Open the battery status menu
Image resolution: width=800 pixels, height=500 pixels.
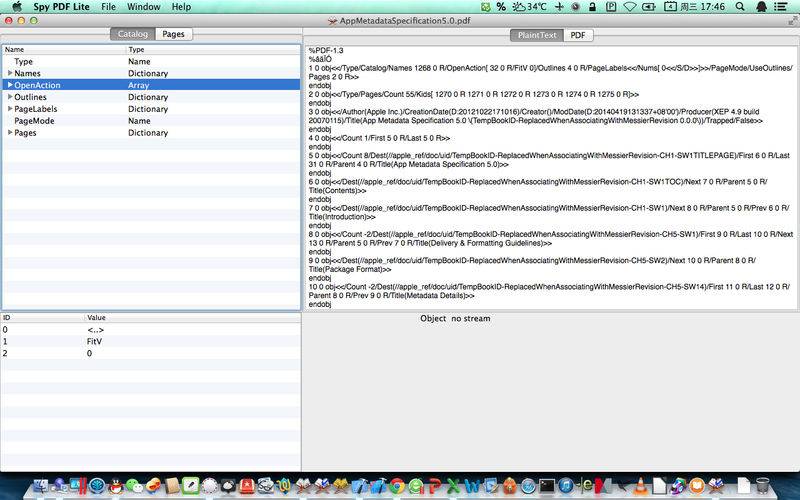tap(649, 7)
